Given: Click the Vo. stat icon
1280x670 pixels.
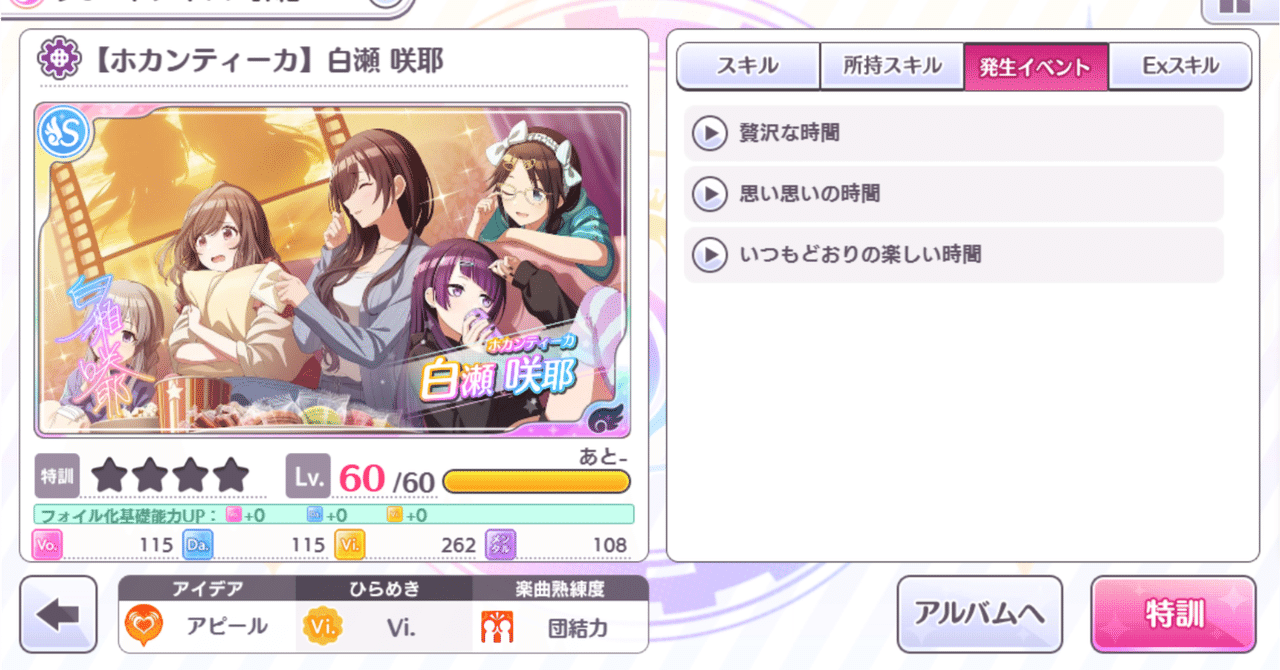Looking at the screenshot, I should pos(47,544).
